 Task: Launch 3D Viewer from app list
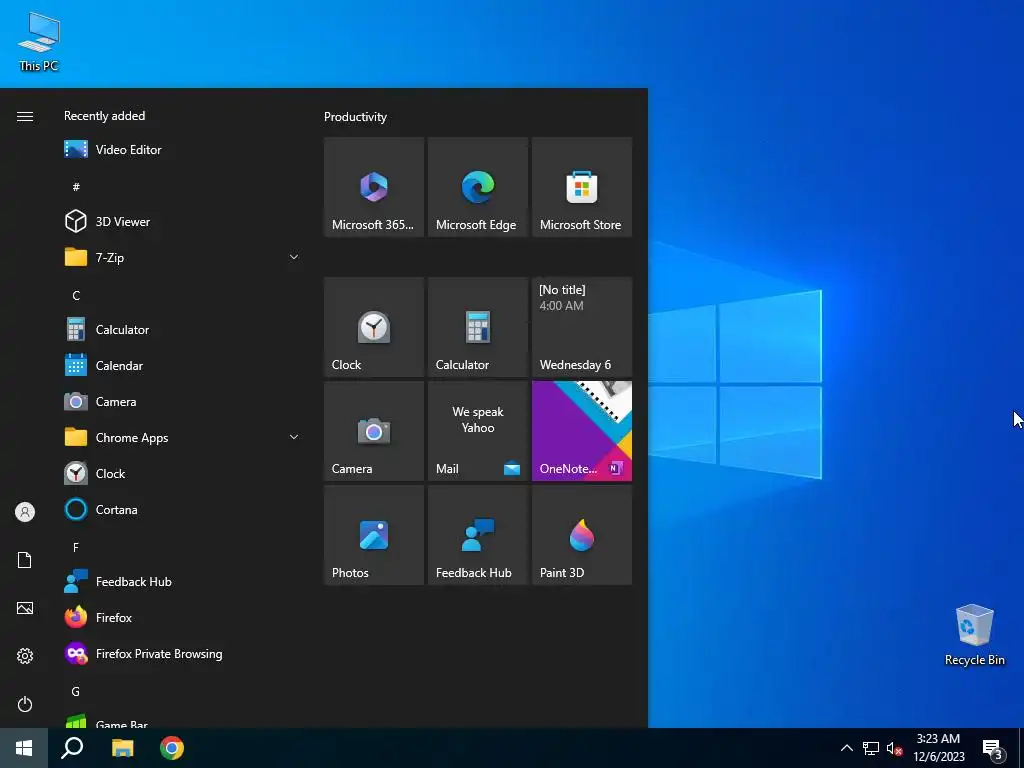click(x=182, y=221)
